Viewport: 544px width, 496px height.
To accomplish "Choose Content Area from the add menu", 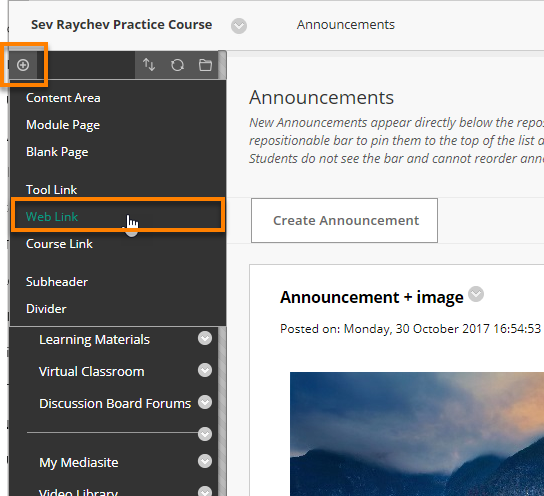I will pos(63,98).
